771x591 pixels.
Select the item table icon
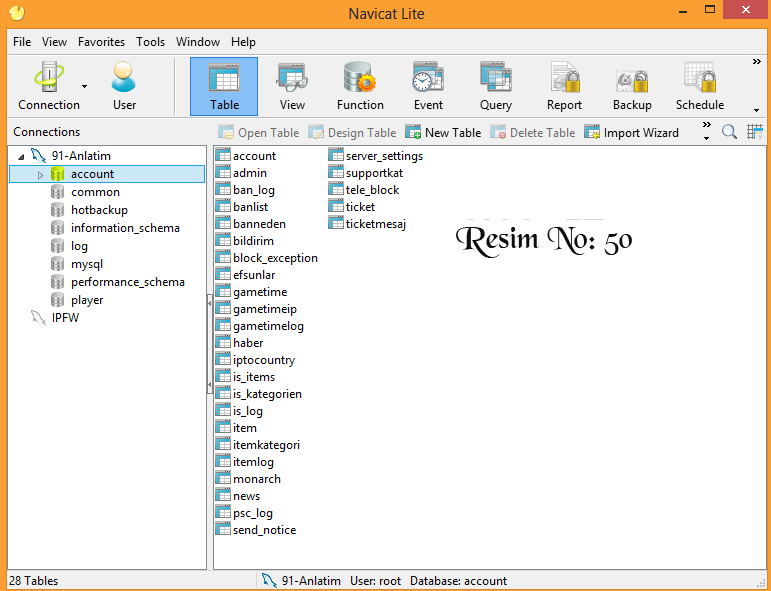(x=223, y=427)
